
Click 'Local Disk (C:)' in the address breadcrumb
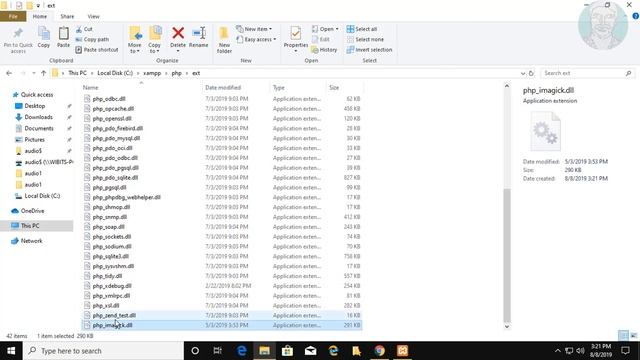click(x=115, y=73)
